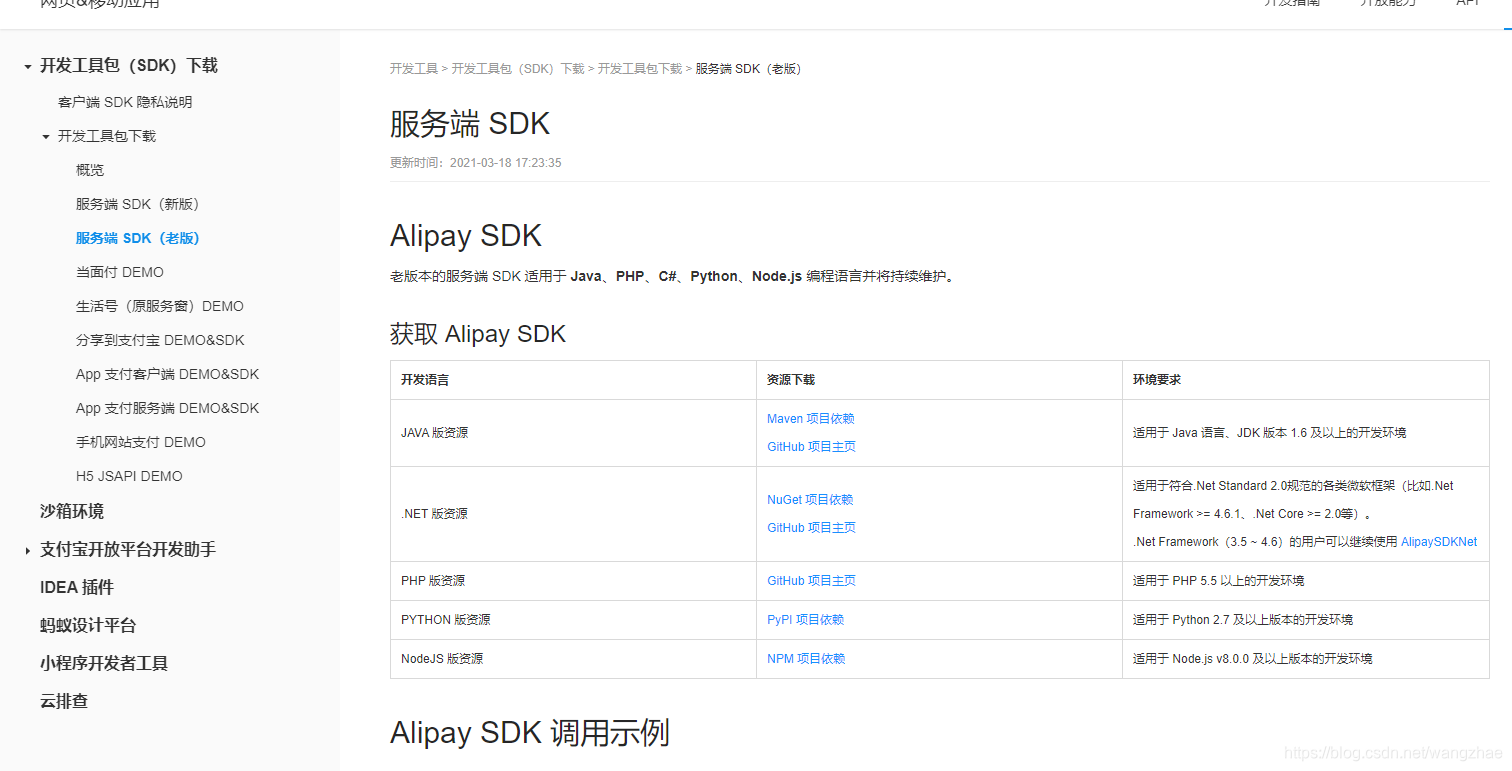Open 云排查 in the sidebar
Image resolution: width=1512 pixels, height=771 pixels.
(64, 701)
